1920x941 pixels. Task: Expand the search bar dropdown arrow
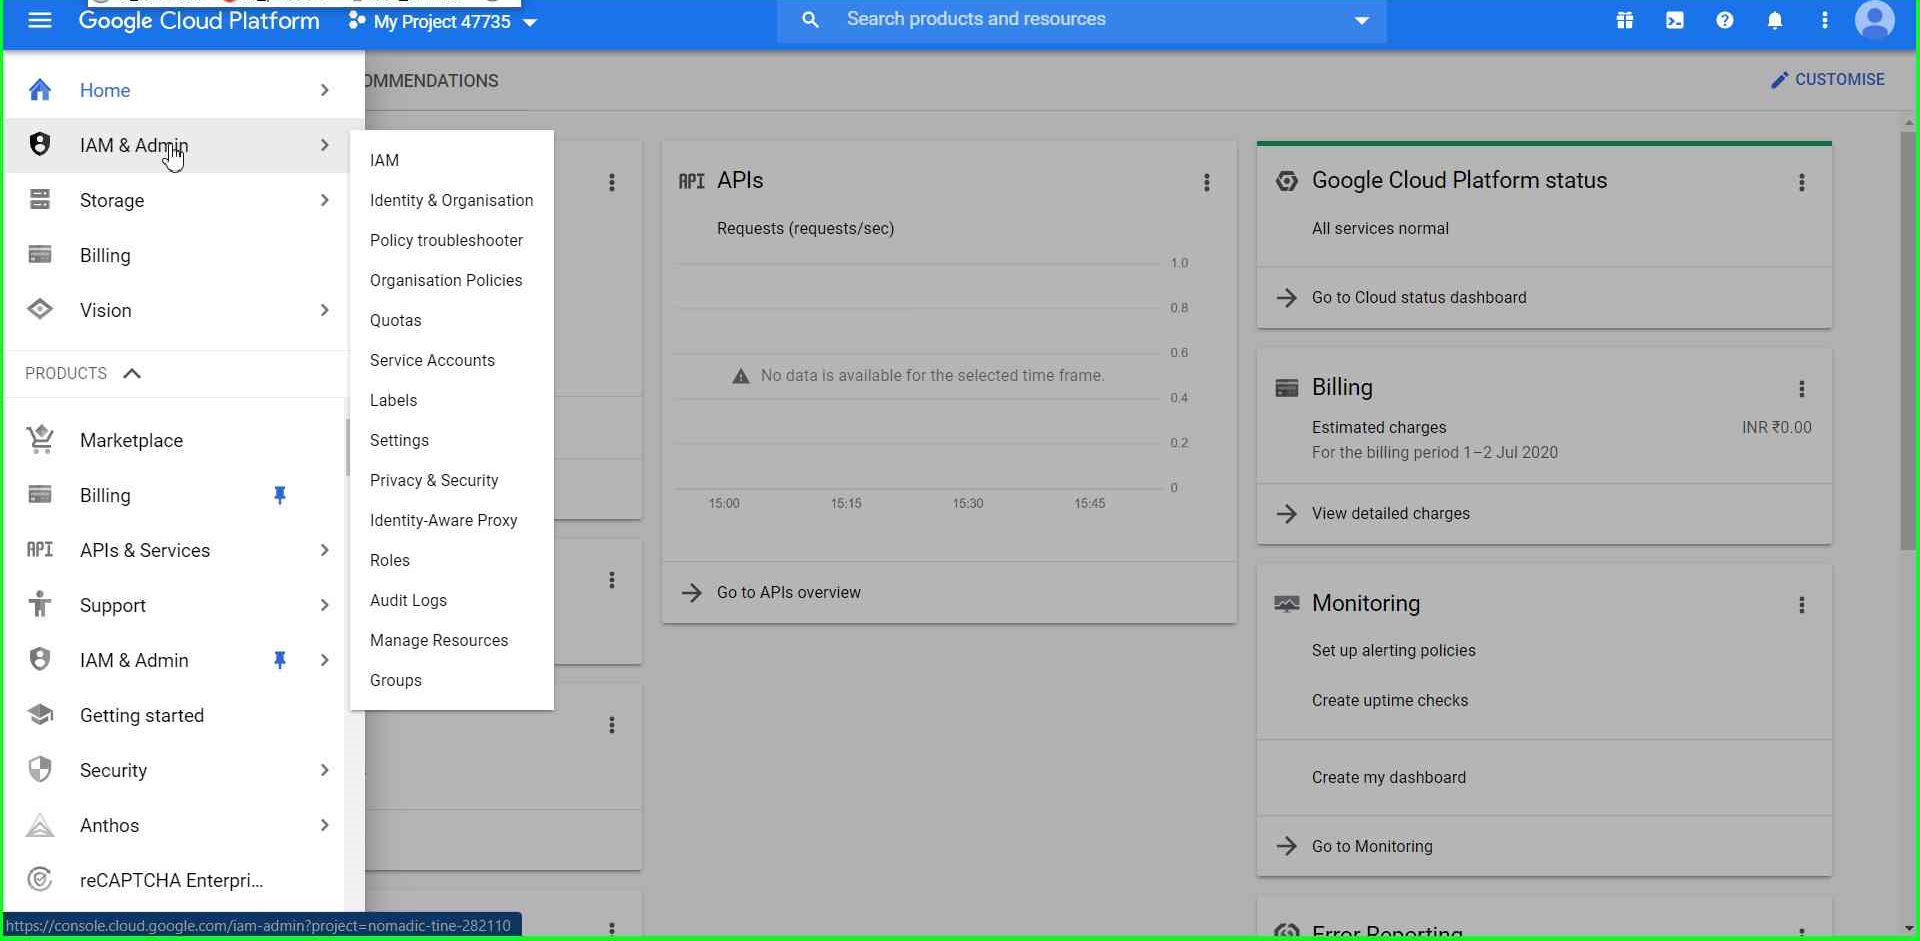pos(1361,19)
